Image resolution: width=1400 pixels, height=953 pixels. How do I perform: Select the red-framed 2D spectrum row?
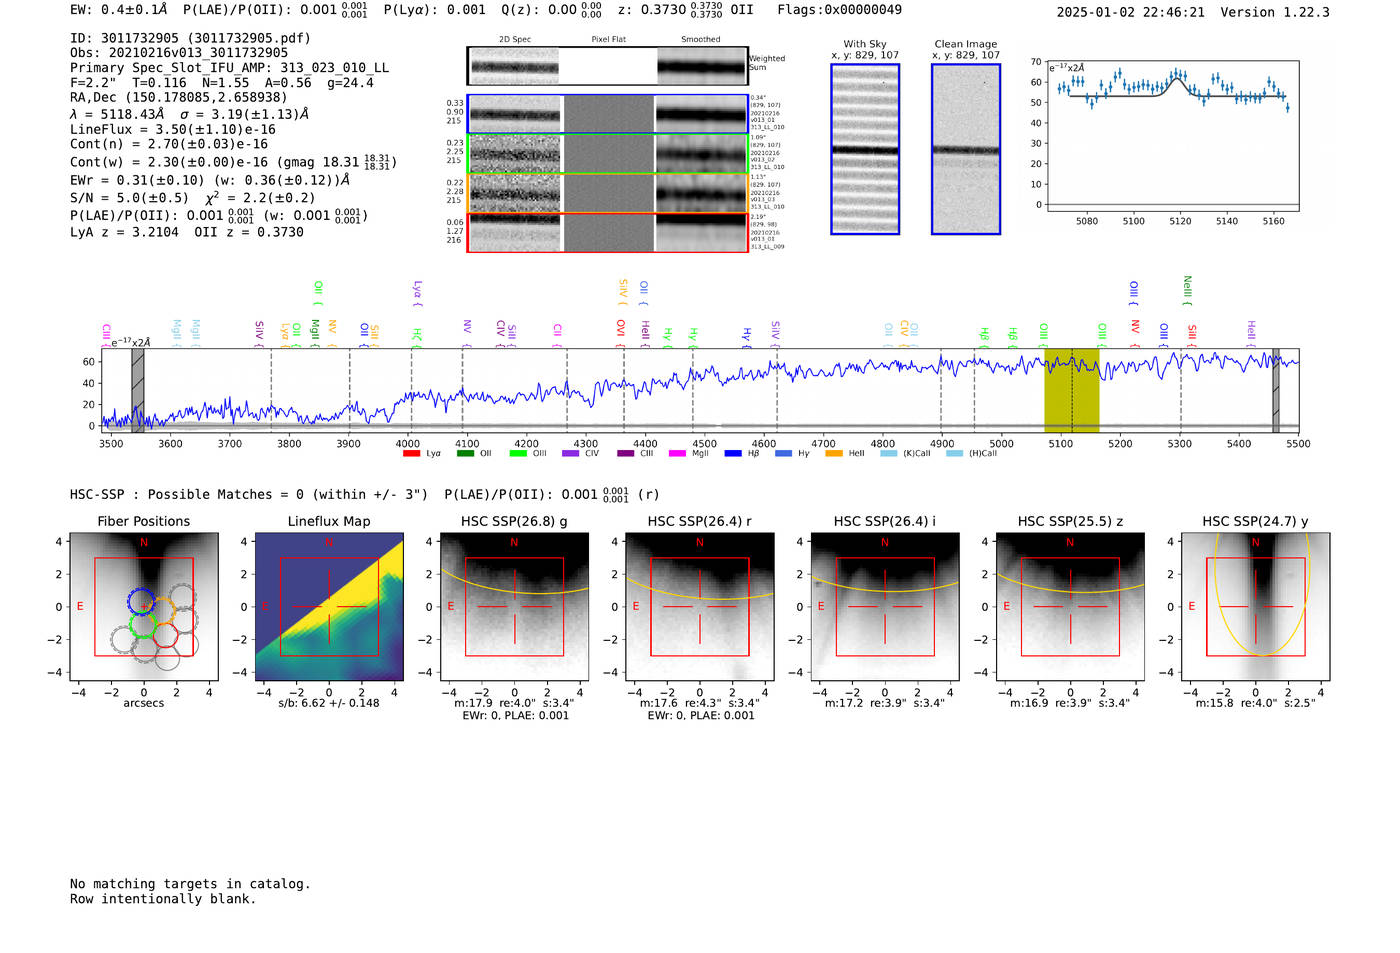[607, 232]
